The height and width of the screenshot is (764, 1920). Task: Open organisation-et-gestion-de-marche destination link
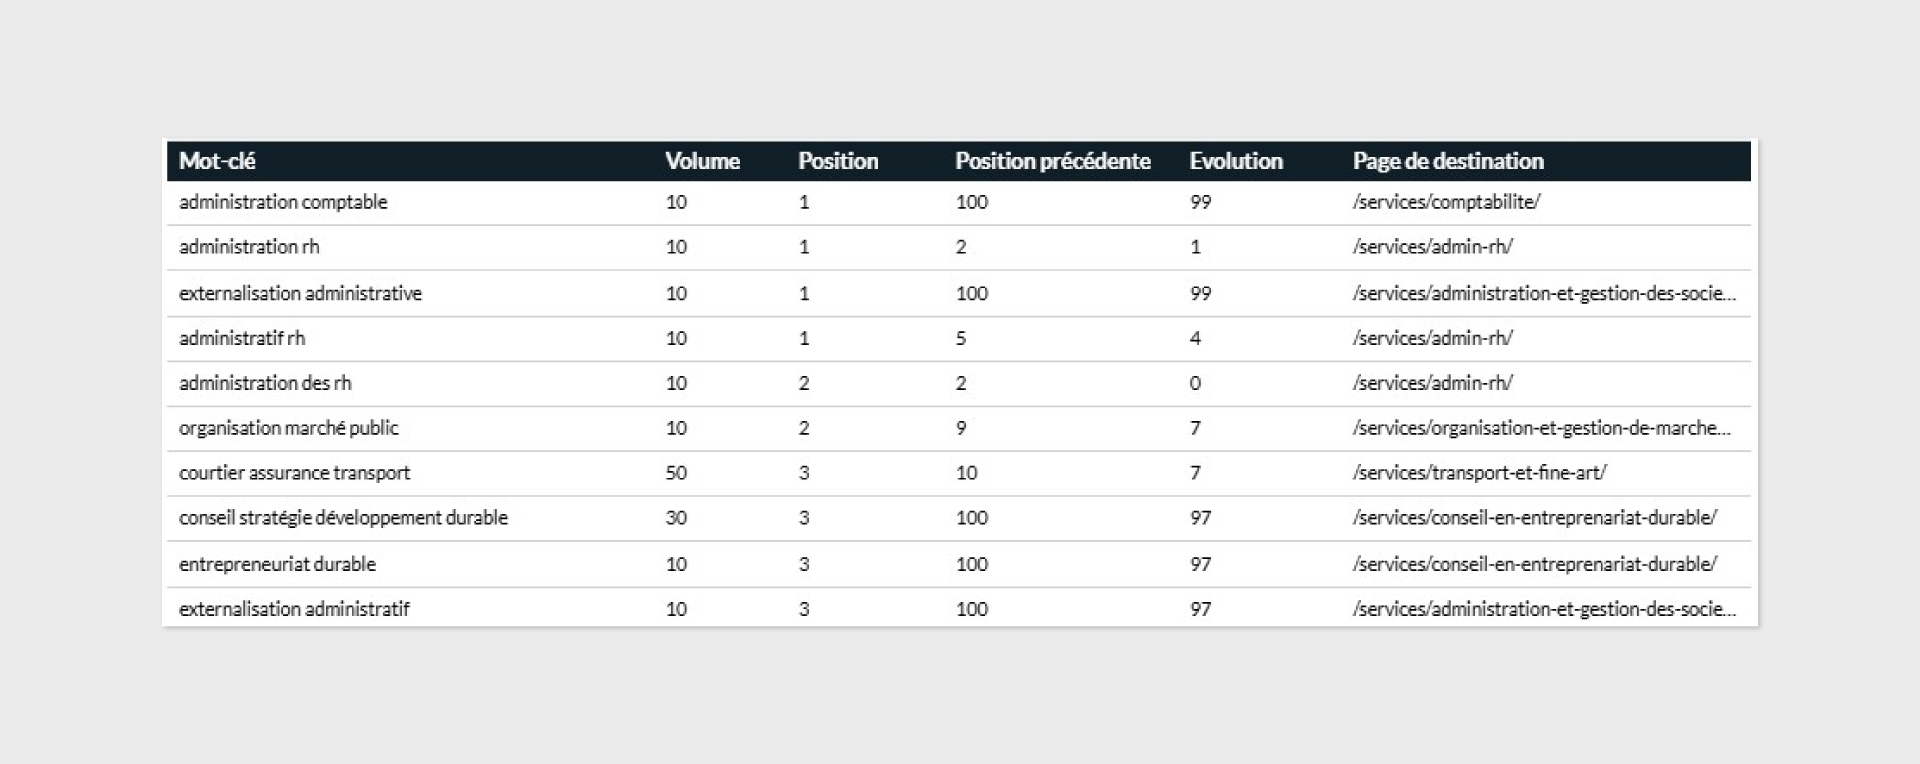coord(1541,428)
